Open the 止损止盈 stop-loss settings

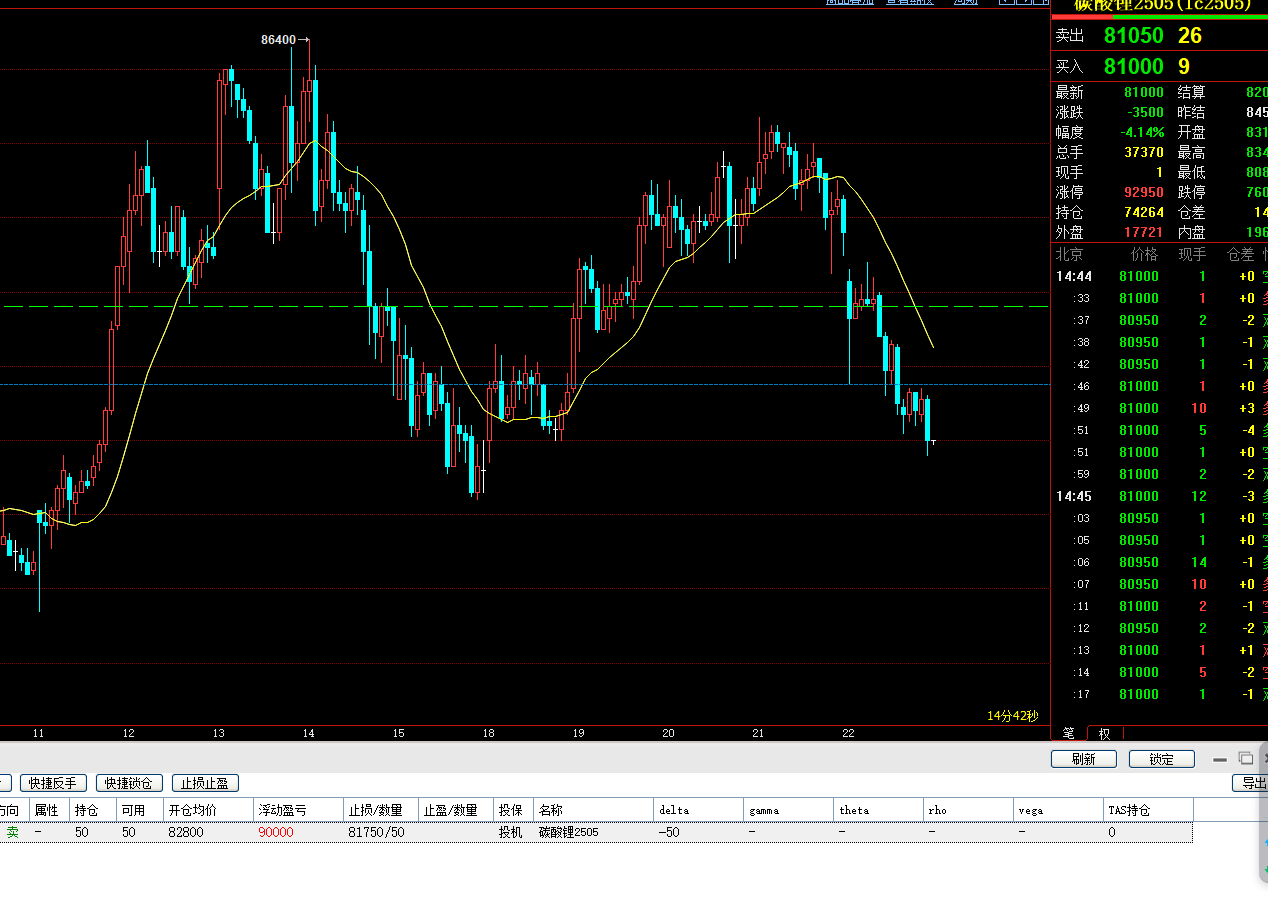(x=205, y=783)
